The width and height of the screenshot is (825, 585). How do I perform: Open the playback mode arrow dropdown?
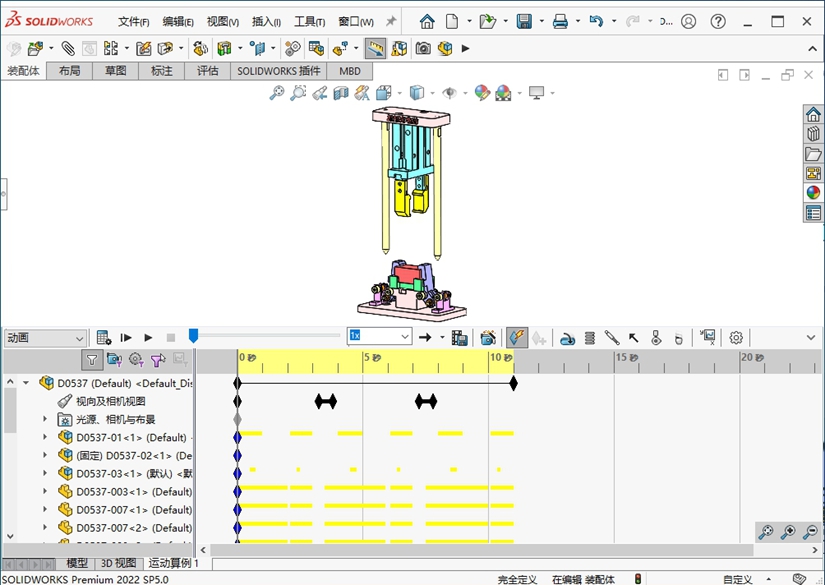click(x=441, y=338)
